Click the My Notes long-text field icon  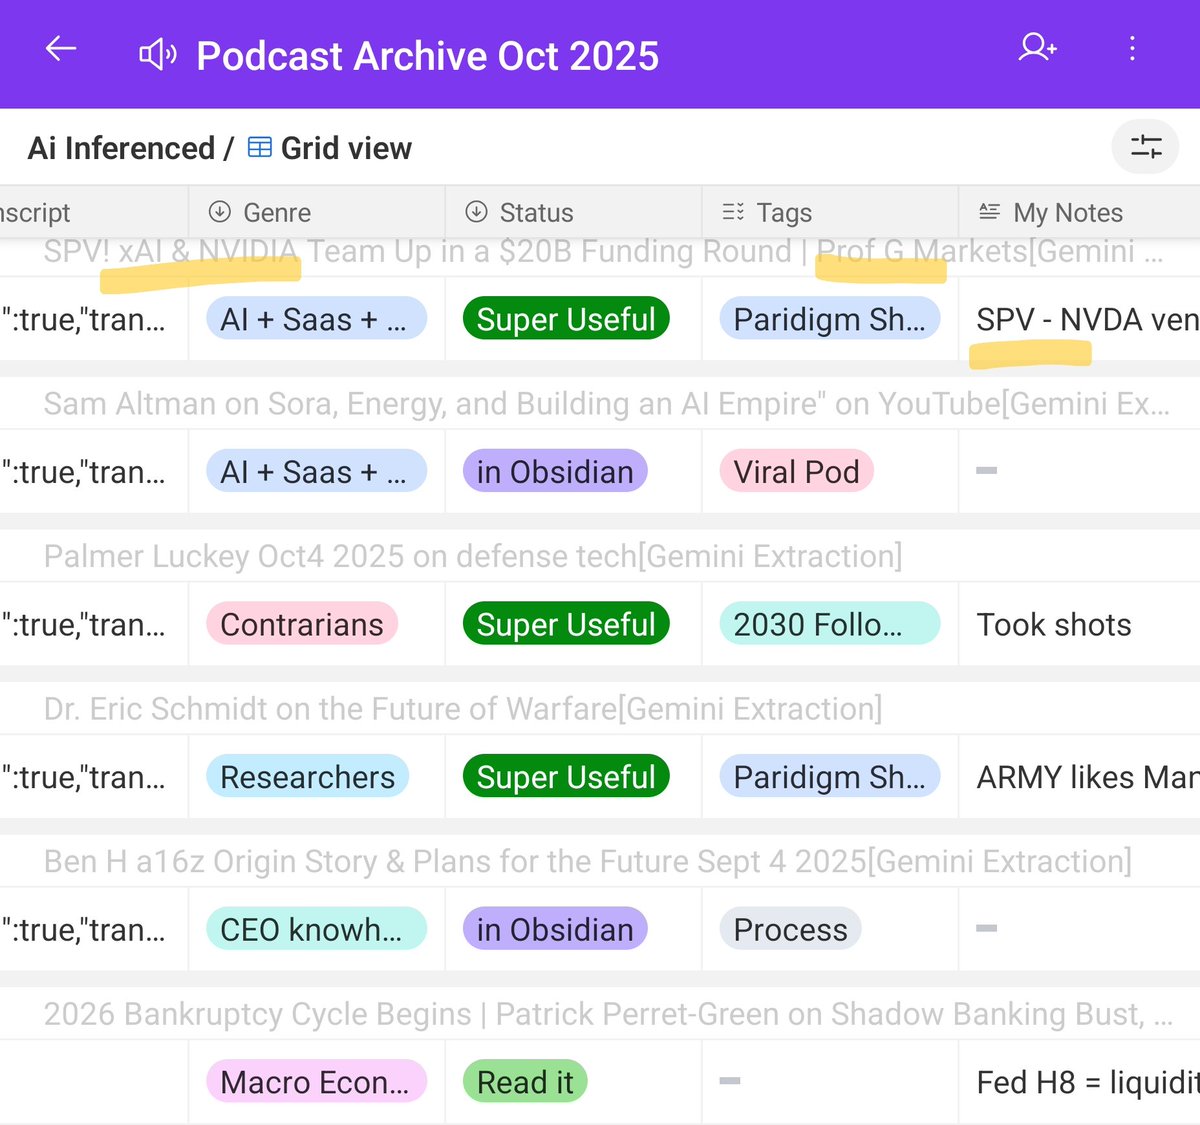(990, 212)
